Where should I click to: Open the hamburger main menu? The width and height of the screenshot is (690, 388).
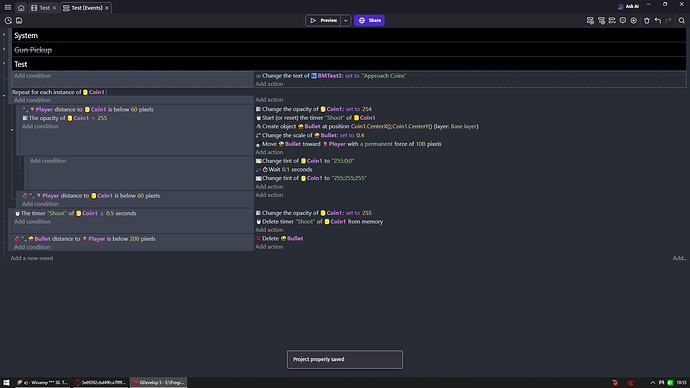(8, 7)
